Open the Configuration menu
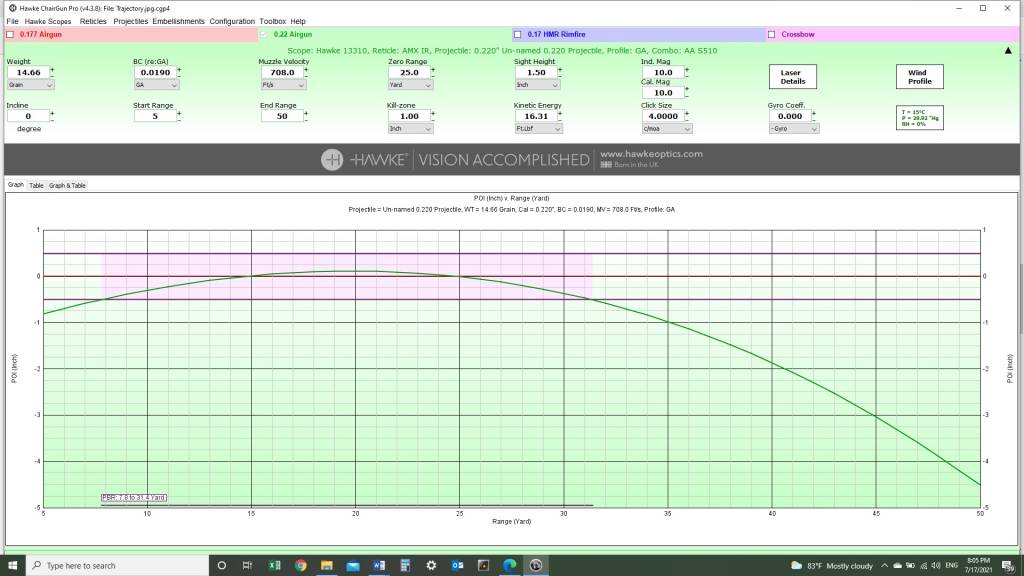The width and height of the screenshot is (1024, 576). coord(232,22)
